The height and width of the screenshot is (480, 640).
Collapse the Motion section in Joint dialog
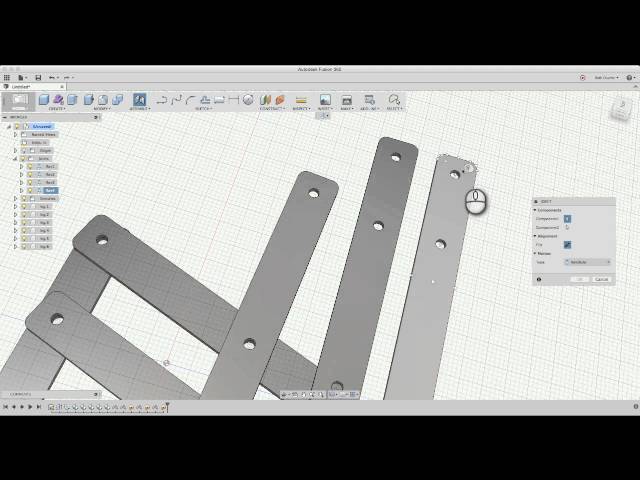coord(535,253)
